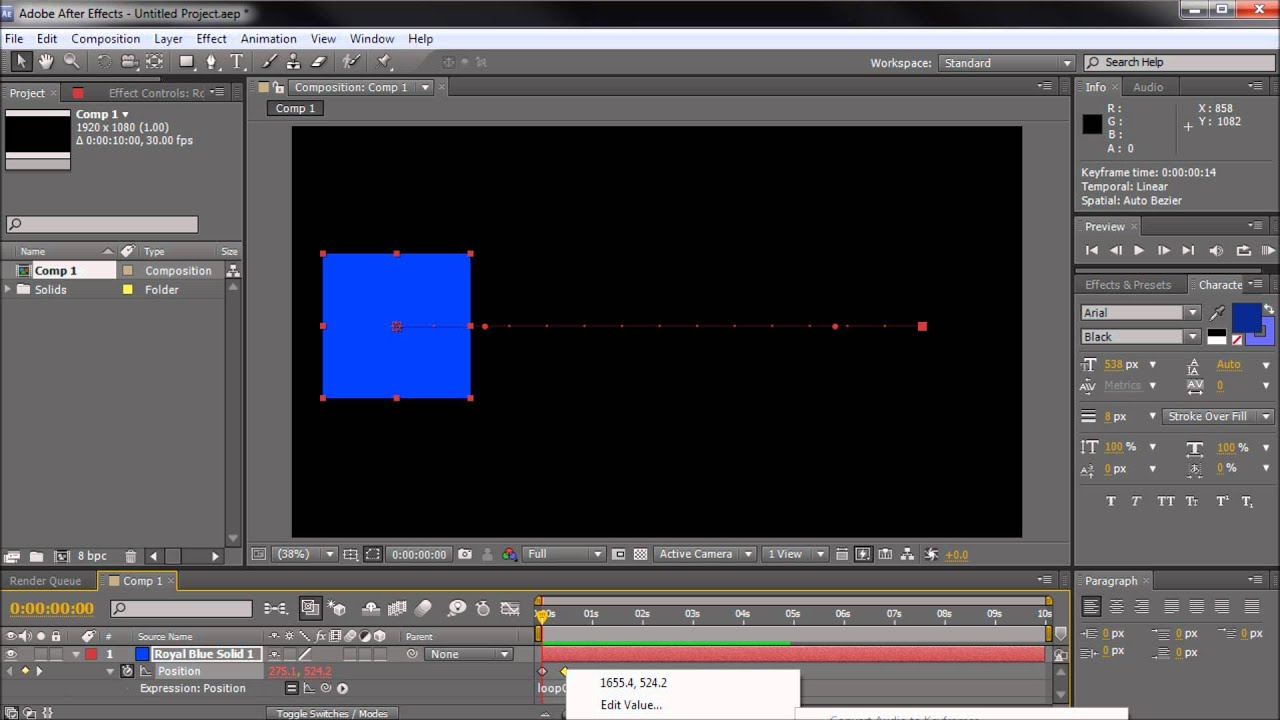Viewport: 1280px width, 720px height.
Task: Open the Composition menu
Action: (105, 39)
